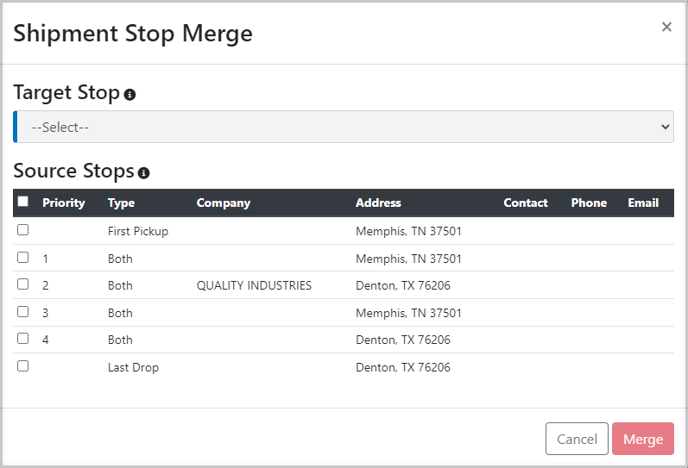Viewport: 688px width, 468px height.
Task: Click the Target Stop dropdown chevron arrow
Action: click(x=665, y=127)
